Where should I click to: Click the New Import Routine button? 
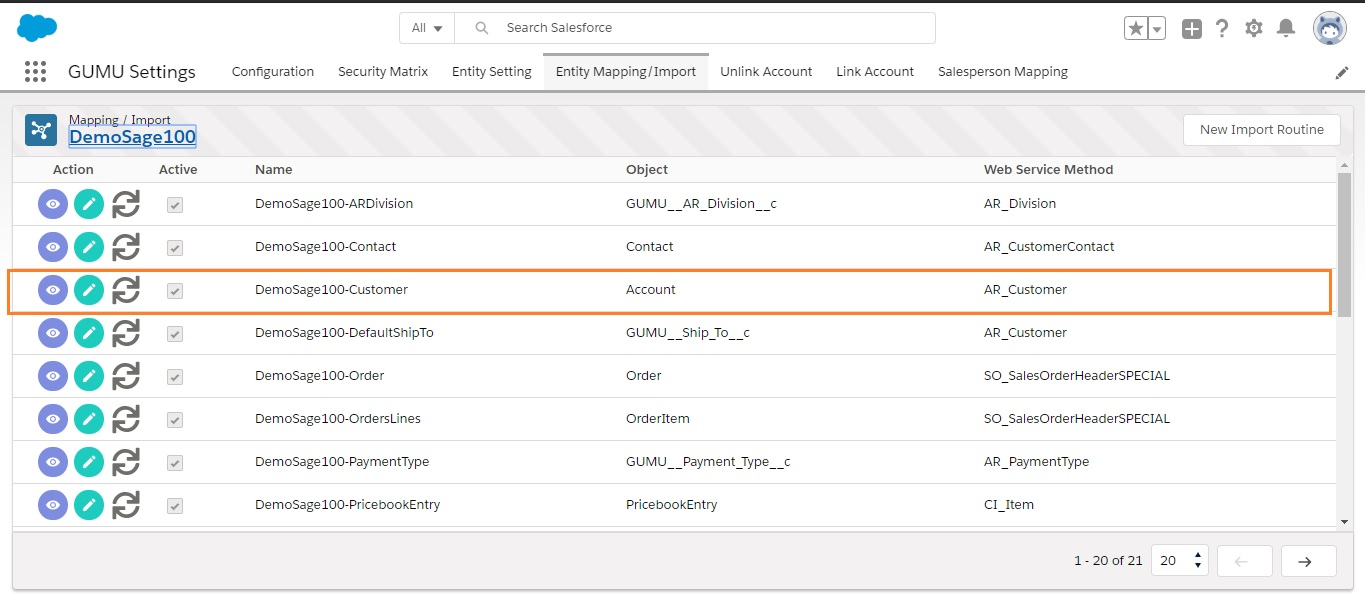coord(1262,129)
